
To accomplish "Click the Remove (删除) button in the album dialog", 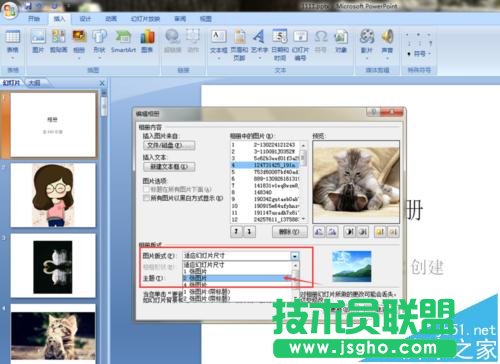I will tap(289, 231).
